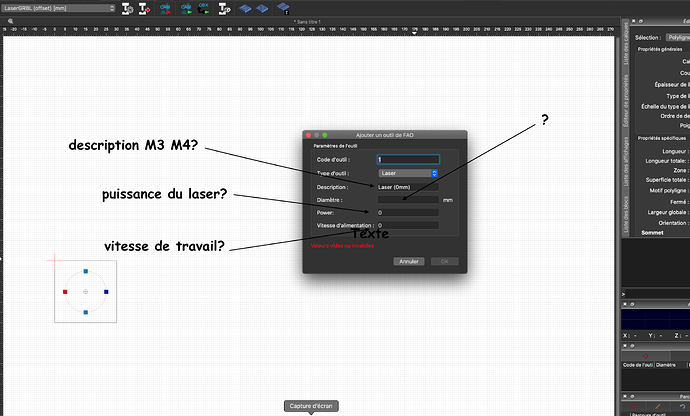Click the OK button in tool dialog
690x416 pixels.
tap(444, 261)
